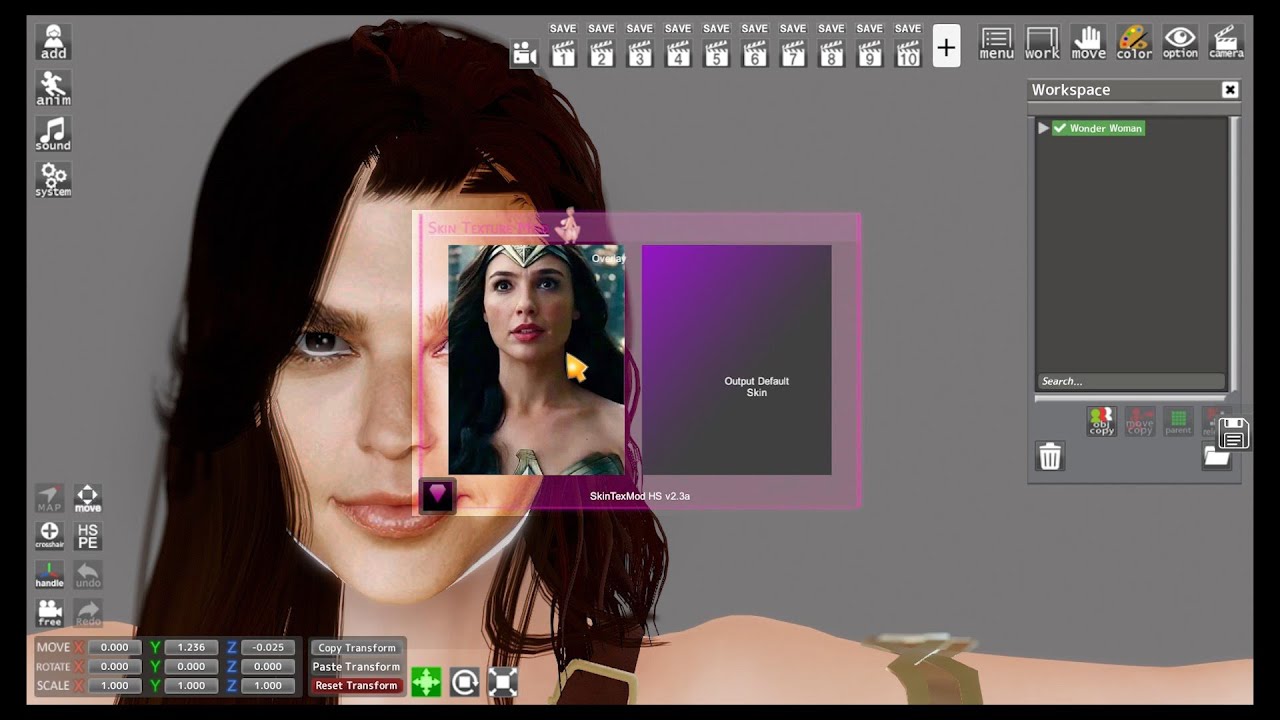Open the folder icon in Workspace

(1215, 457)
